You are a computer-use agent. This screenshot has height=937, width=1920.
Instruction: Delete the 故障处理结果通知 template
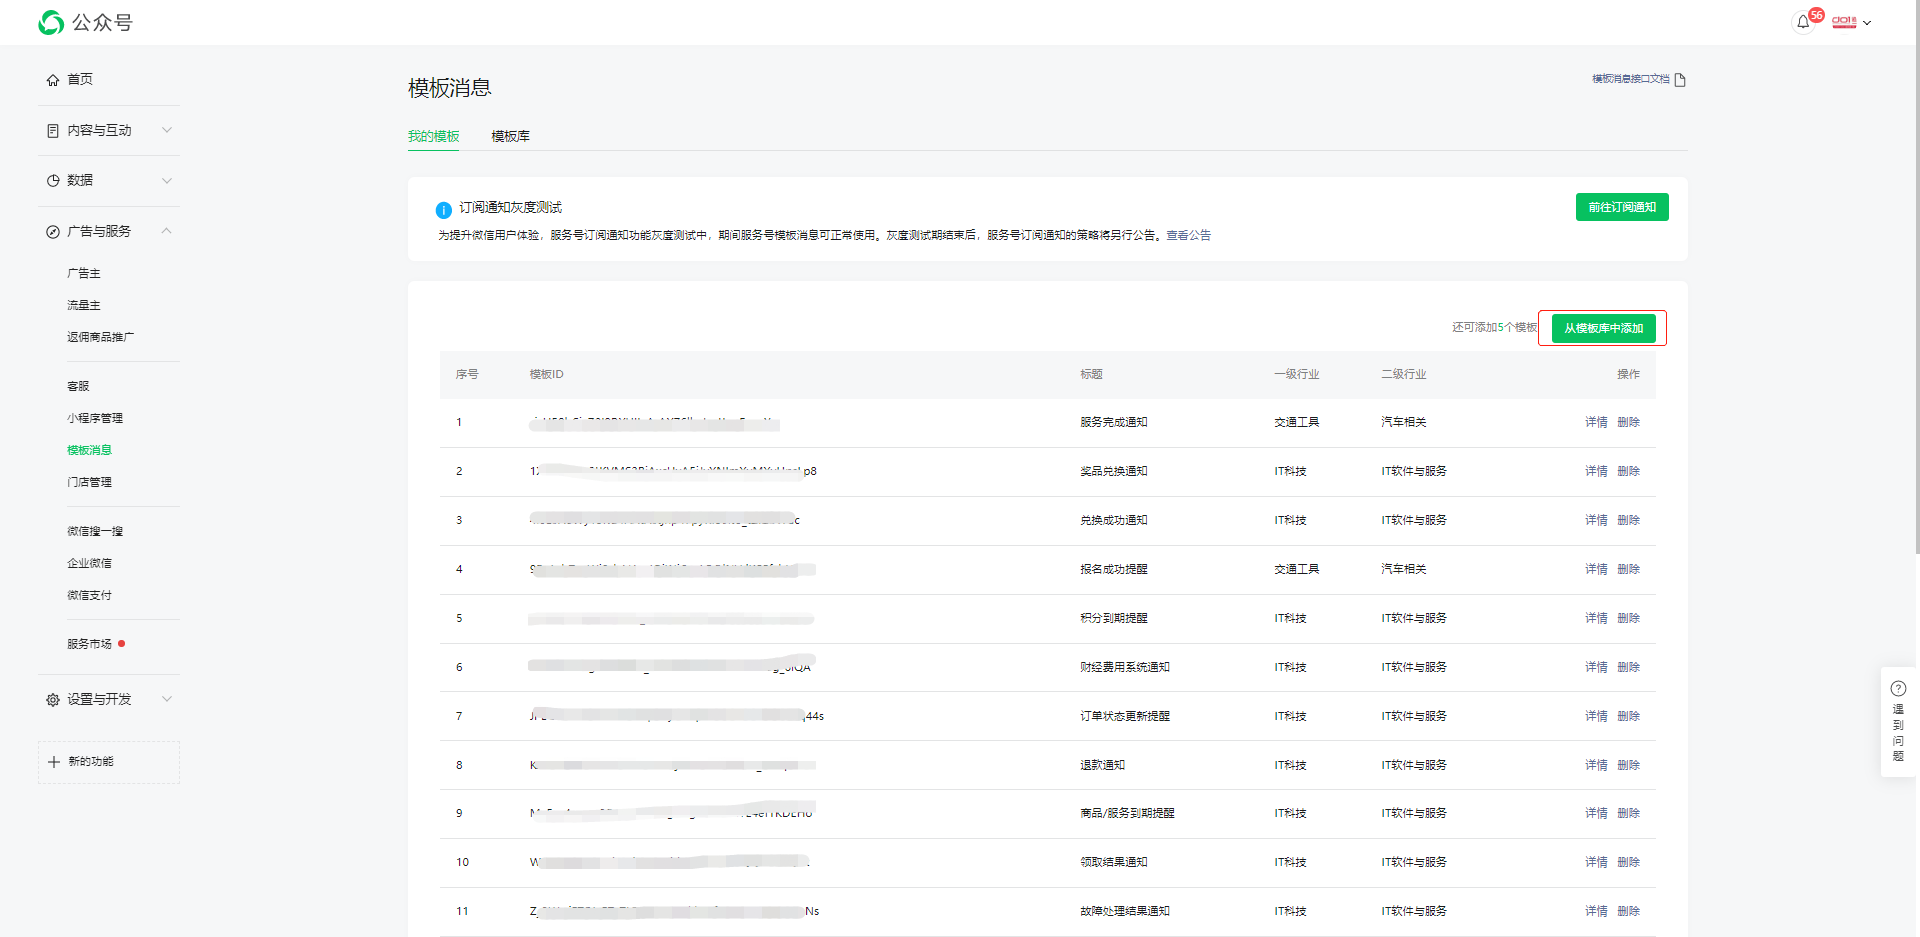click(x=1628, y=911)
